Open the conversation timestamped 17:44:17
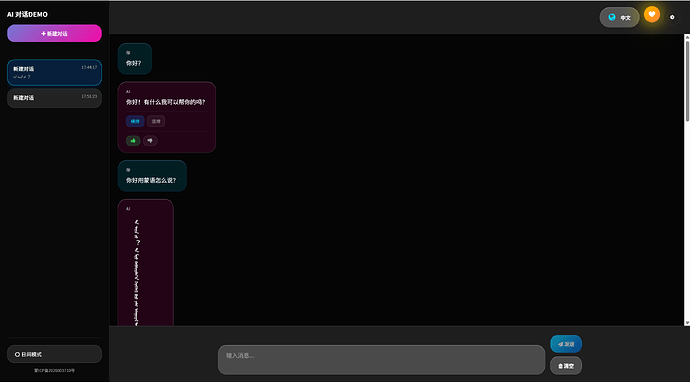The width and height of the screenshot is (690, 382). pos(55,73)
